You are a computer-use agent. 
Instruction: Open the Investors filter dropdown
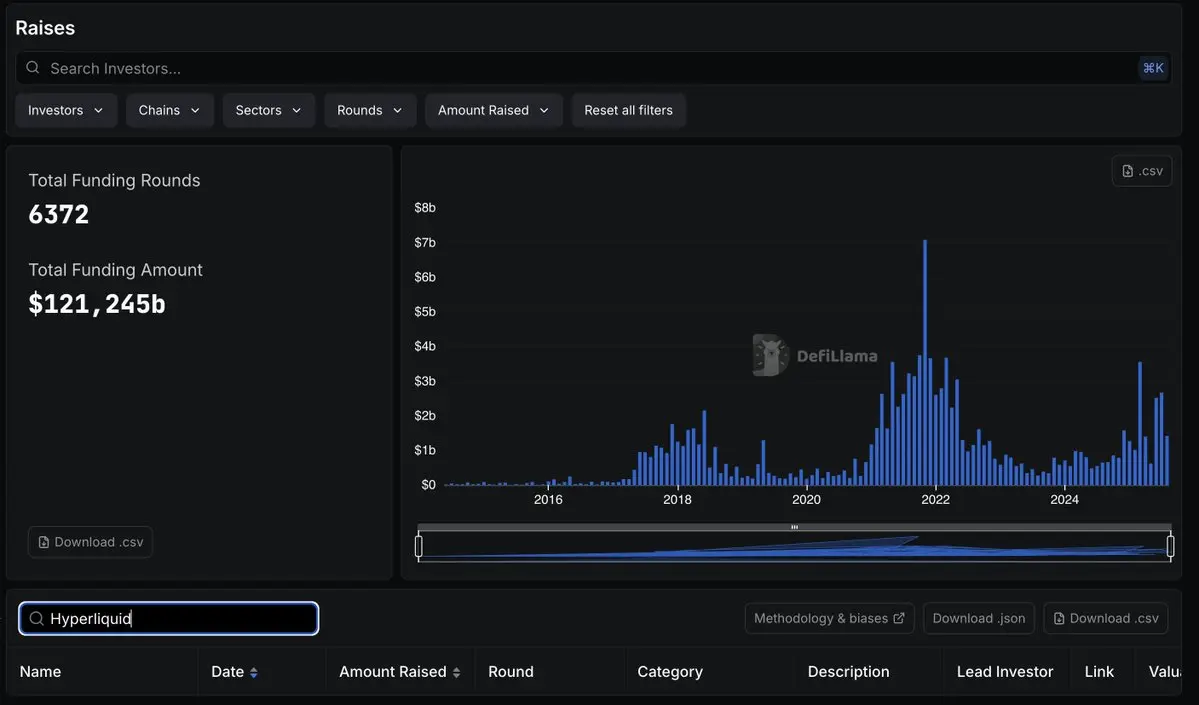point(66,110)
